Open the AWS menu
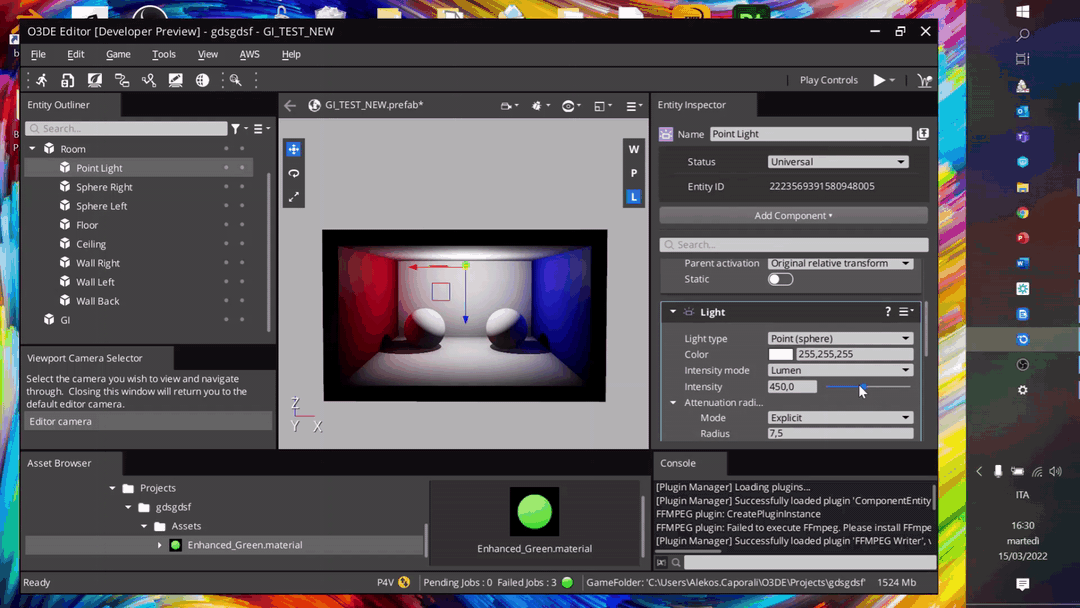This screenshot has width=1080, height=608. click(249, 54)
